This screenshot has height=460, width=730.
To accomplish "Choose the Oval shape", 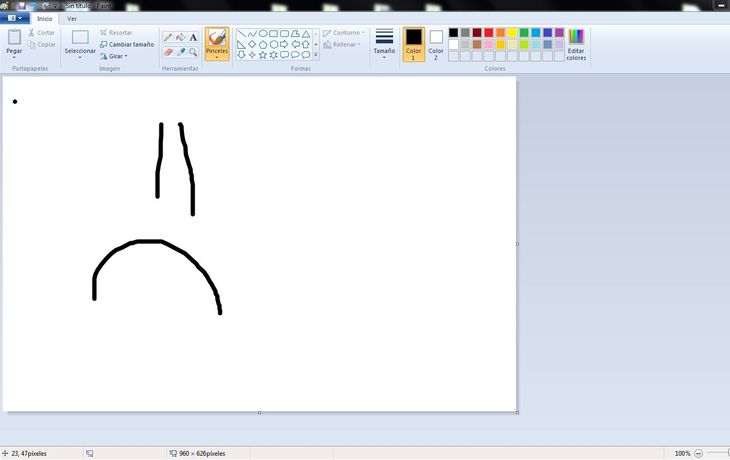I will (263, 34).
